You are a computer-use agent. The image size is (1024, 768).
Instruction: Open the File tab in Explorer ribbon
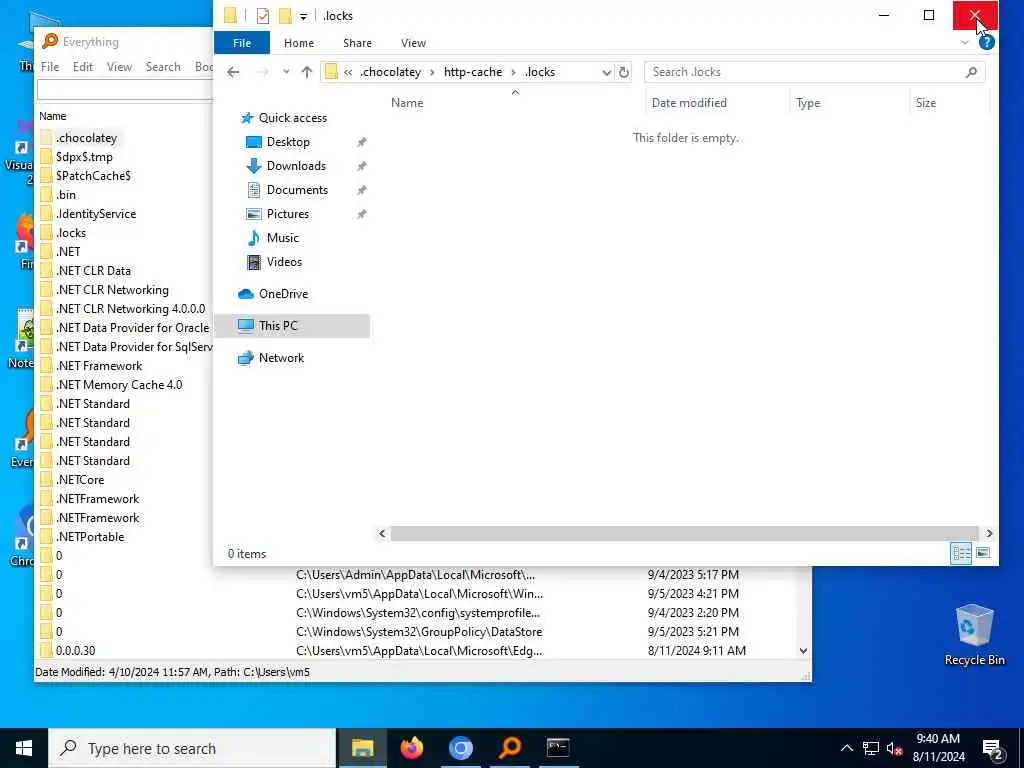[242, 43]
